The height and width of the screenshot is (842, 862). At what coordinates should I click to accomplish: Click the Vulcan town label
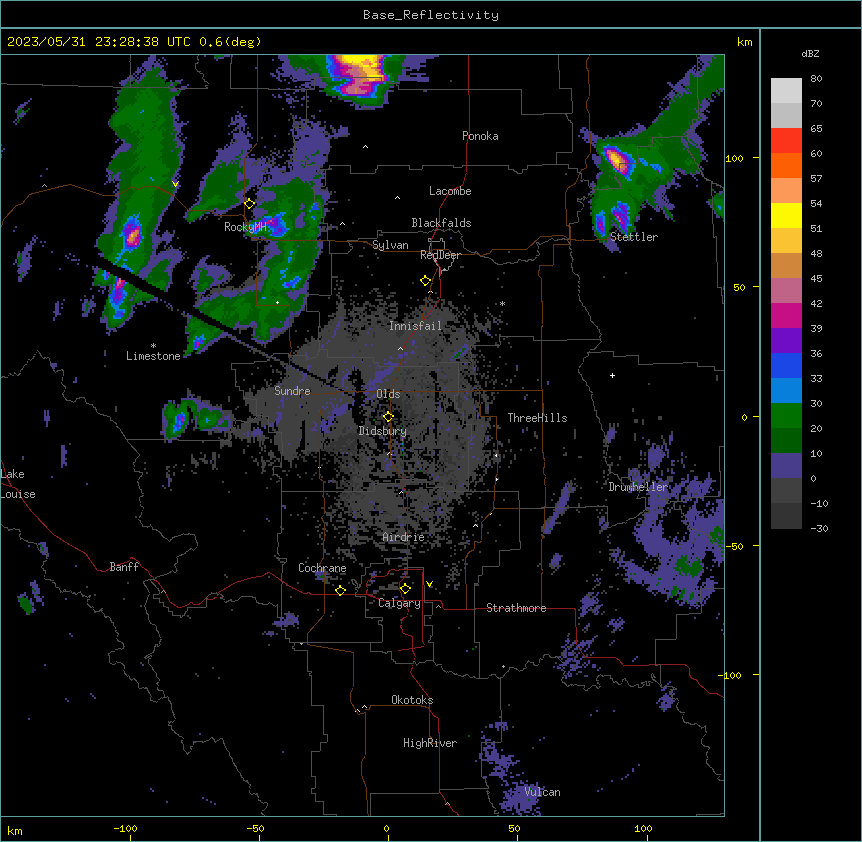[542, 792]
